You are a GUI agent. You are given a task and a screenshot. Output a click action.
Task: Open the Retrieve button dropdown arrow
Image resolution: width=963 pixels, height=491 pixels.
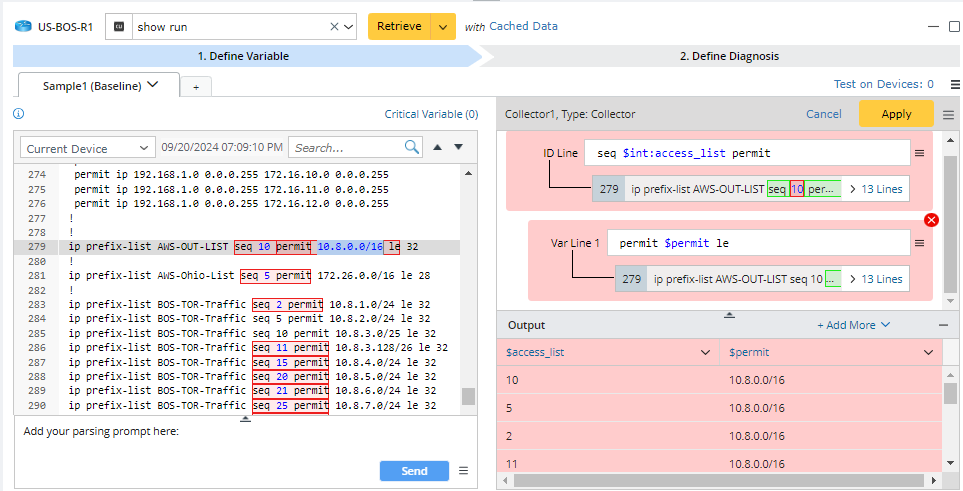[443, 27]
